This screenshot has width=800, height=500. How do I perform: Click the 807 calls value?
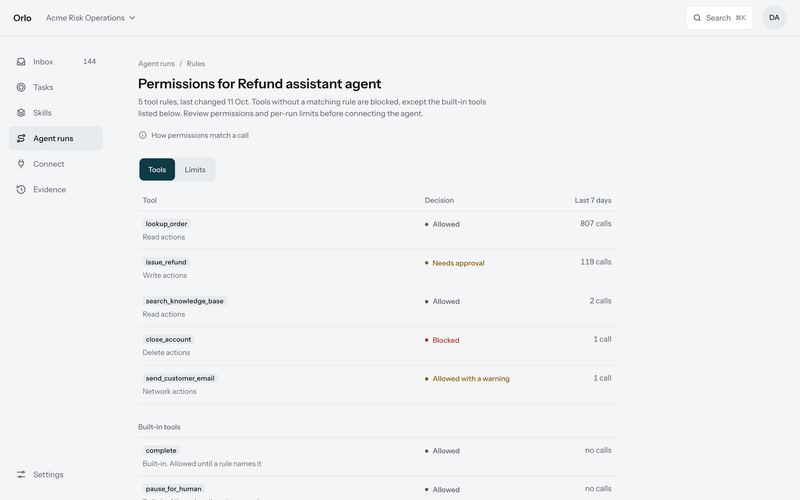[x=595, y=223]
